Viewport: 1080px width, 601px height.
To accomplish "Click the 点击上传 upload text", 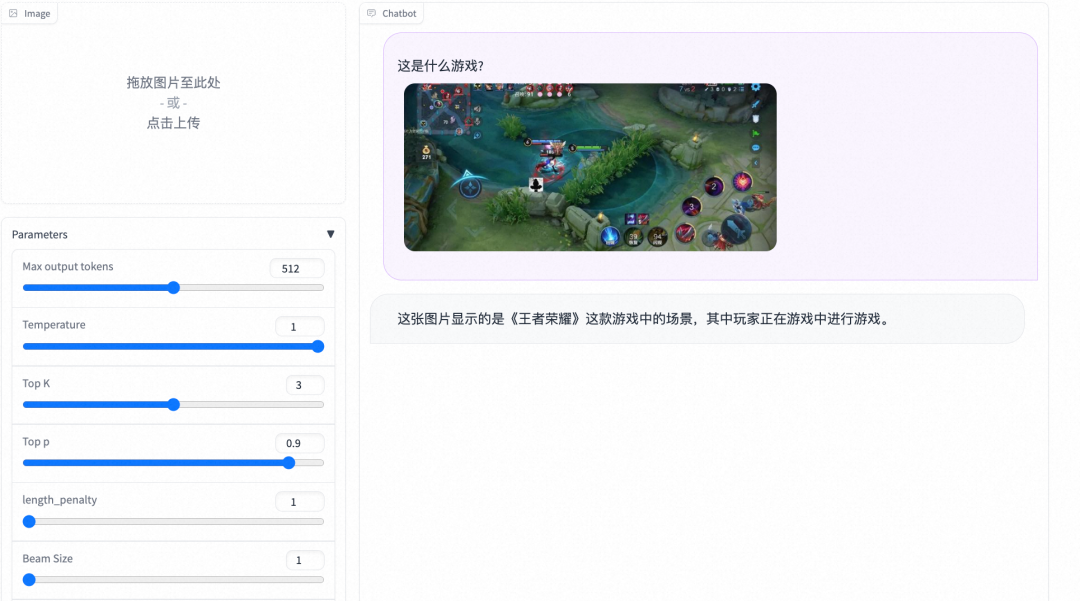I will (174, 123).
